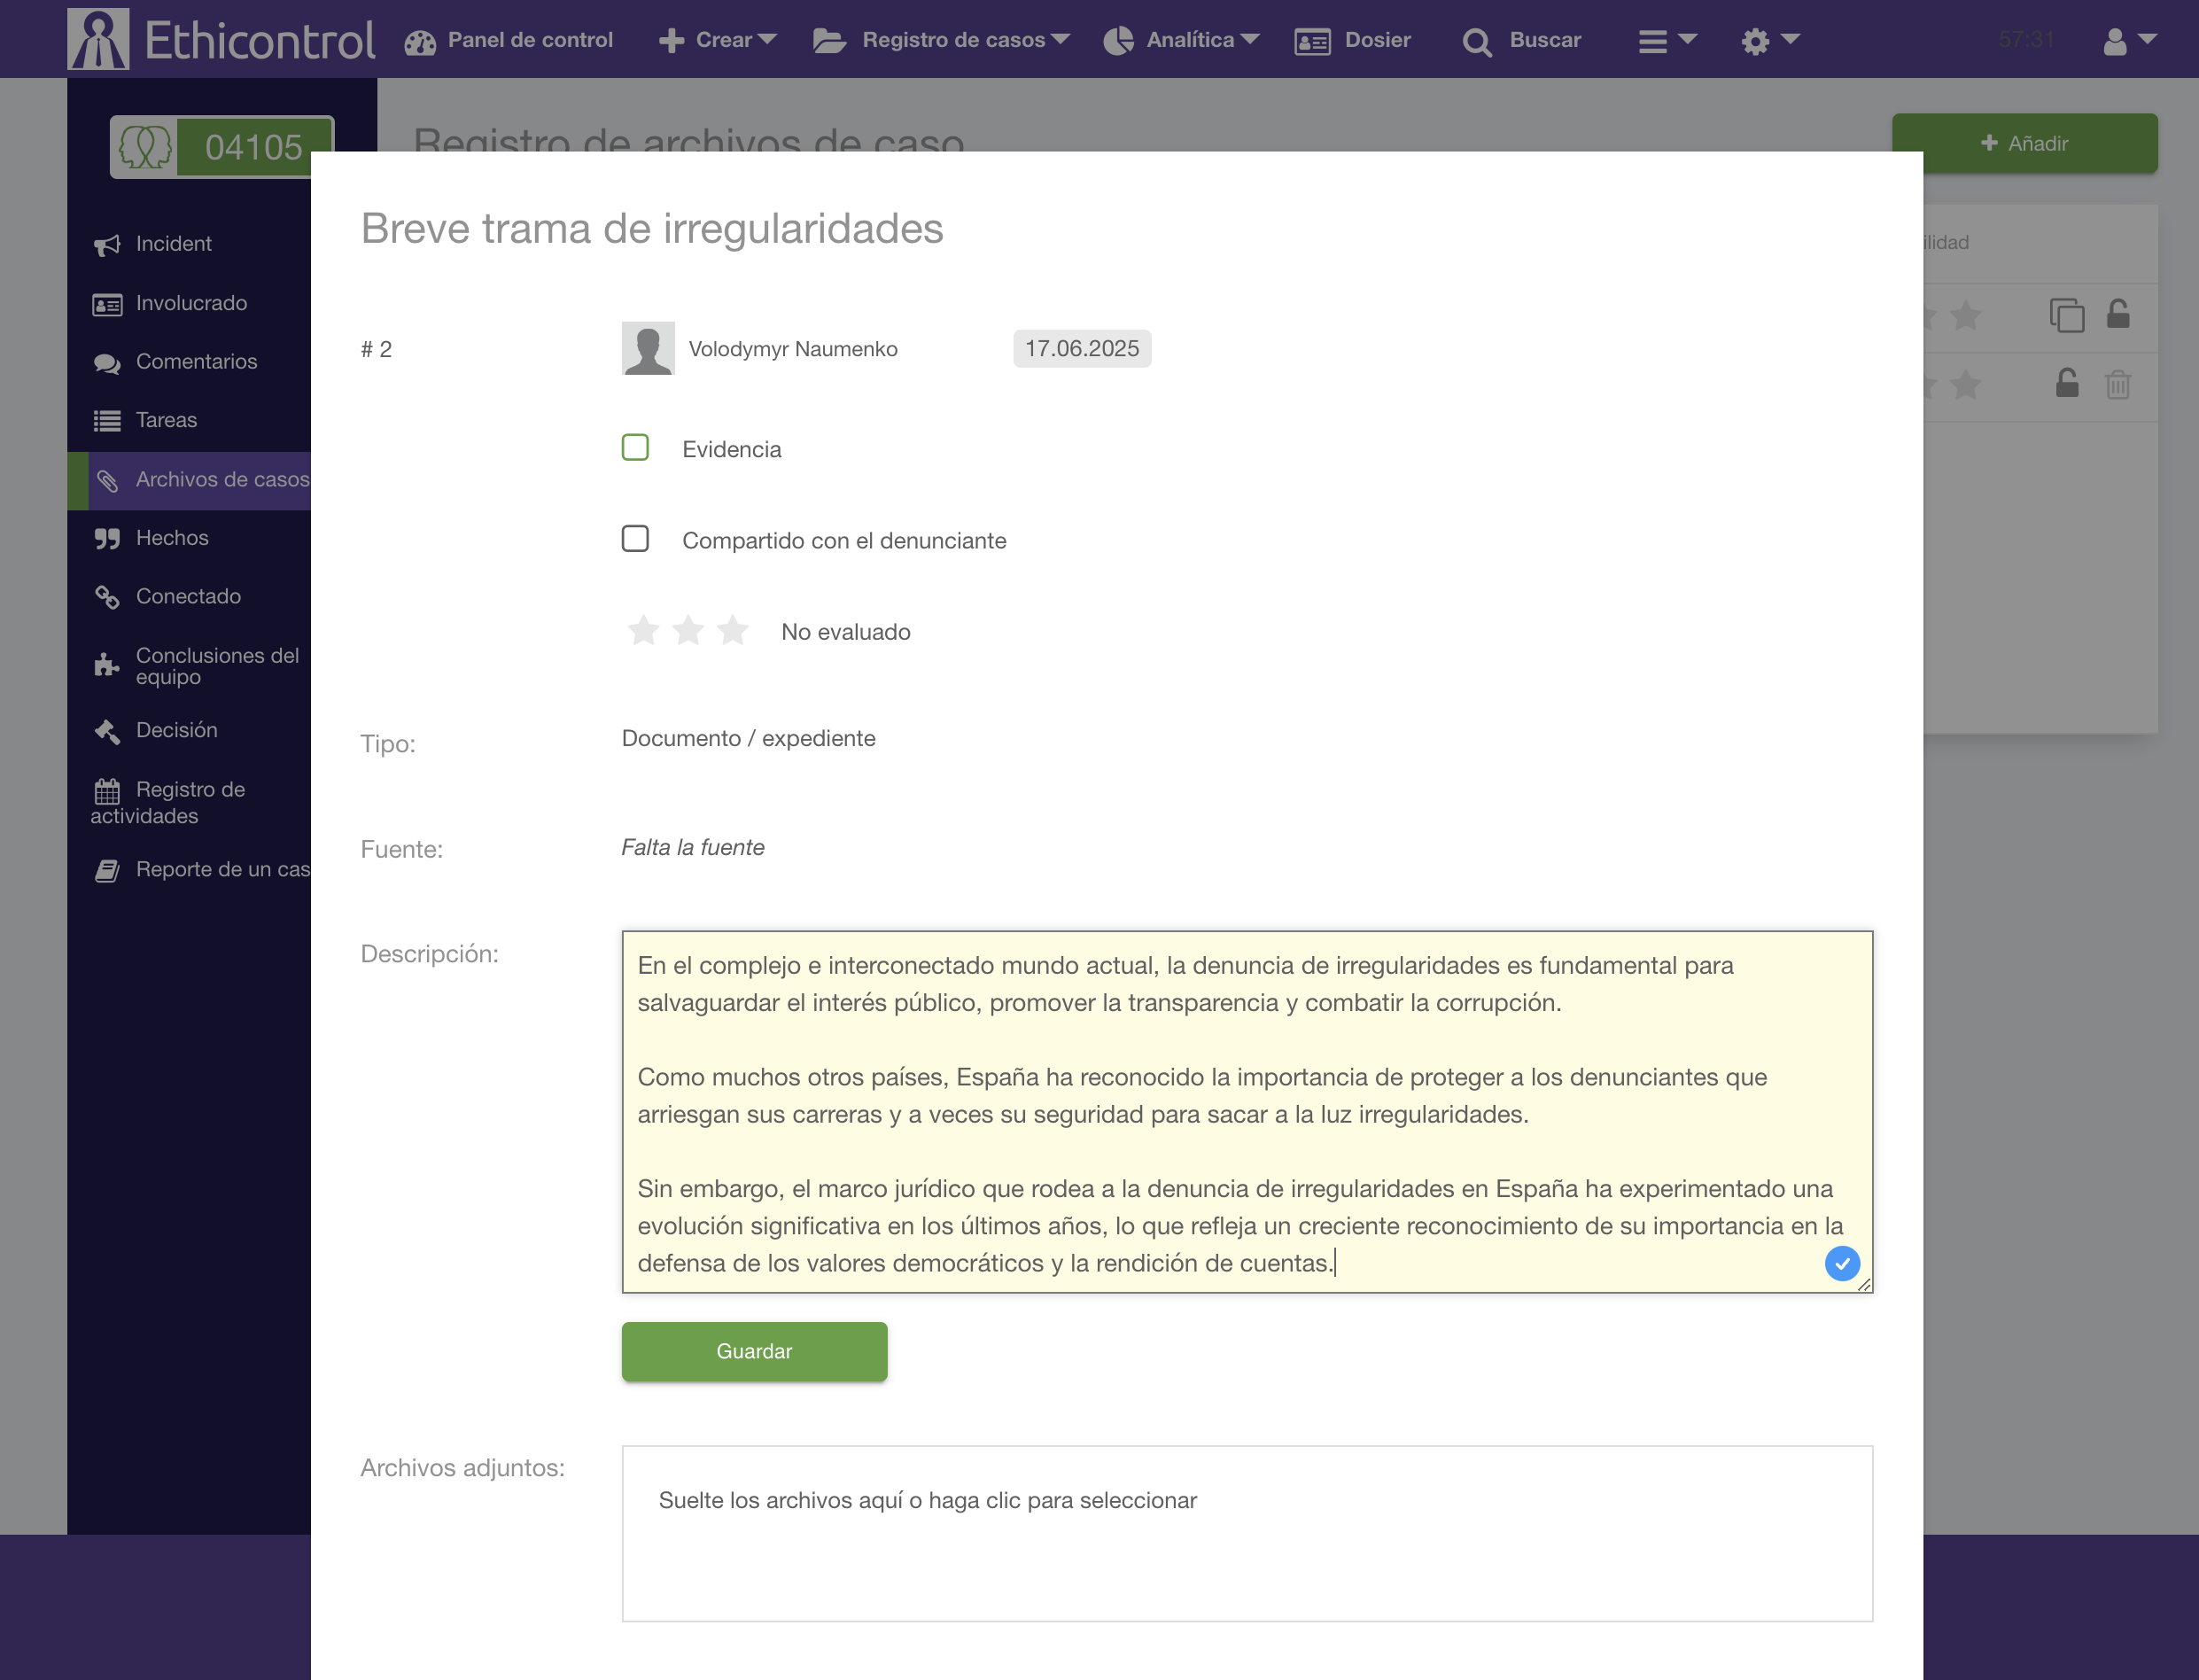Enable the Evidencia checkbox
Screen dimensions: 2199x1680
[x=635, y=447]
